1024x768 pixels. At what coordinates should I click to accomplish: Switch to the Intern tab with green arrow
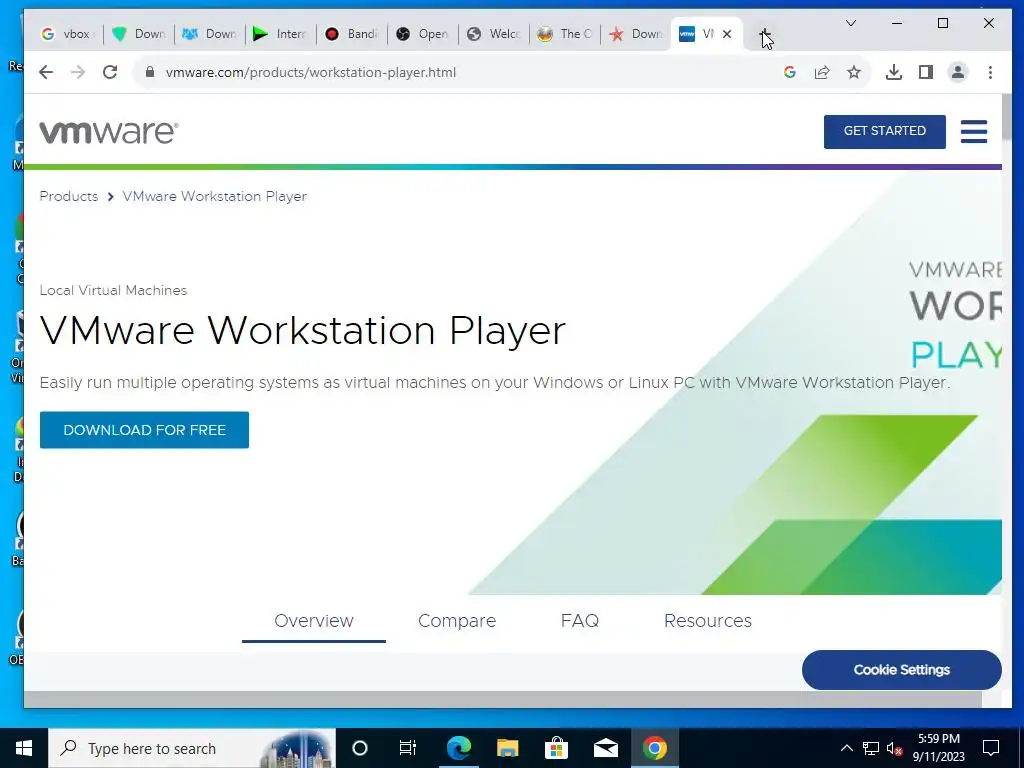pos(280,34)
